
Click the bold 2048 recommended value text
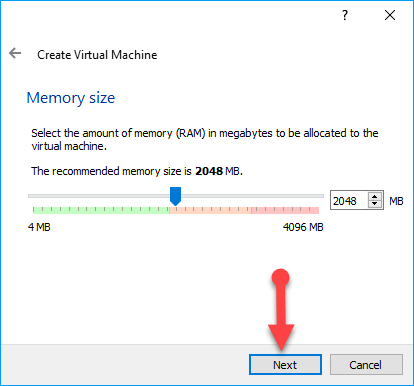[209, 171]
